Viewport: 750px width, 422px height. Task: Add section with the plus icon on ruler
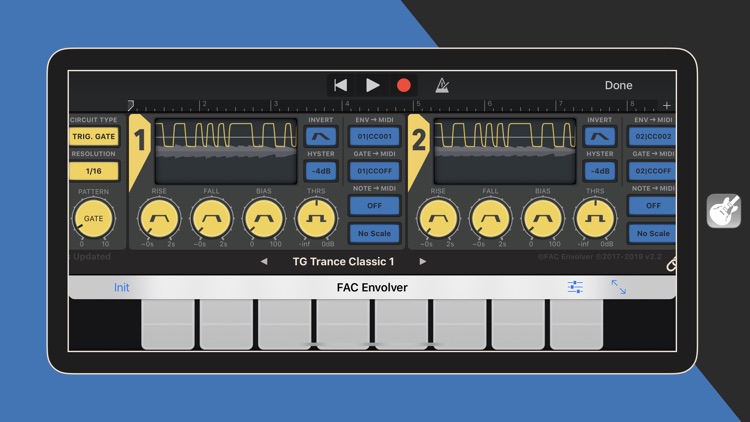[667, 105]
